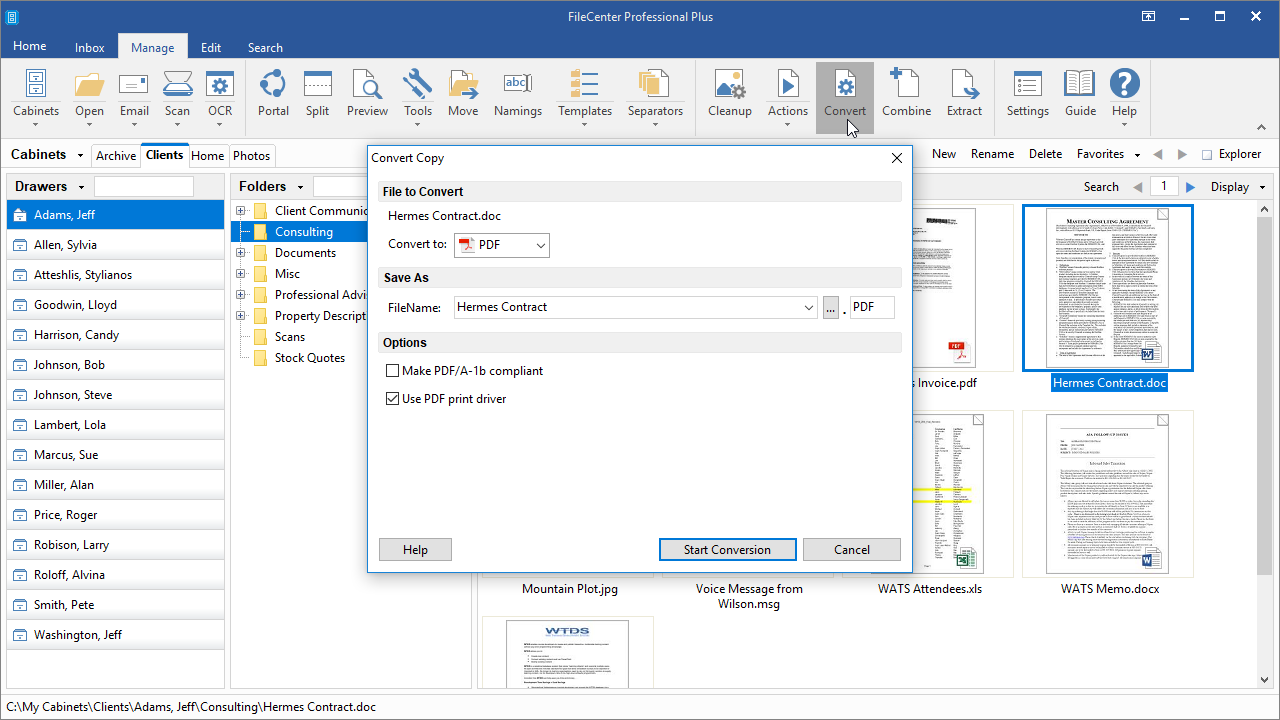Cancel the Convert Copy dialog
The width and height of the screenshot is (1280, 720).
tap(852, 550)
